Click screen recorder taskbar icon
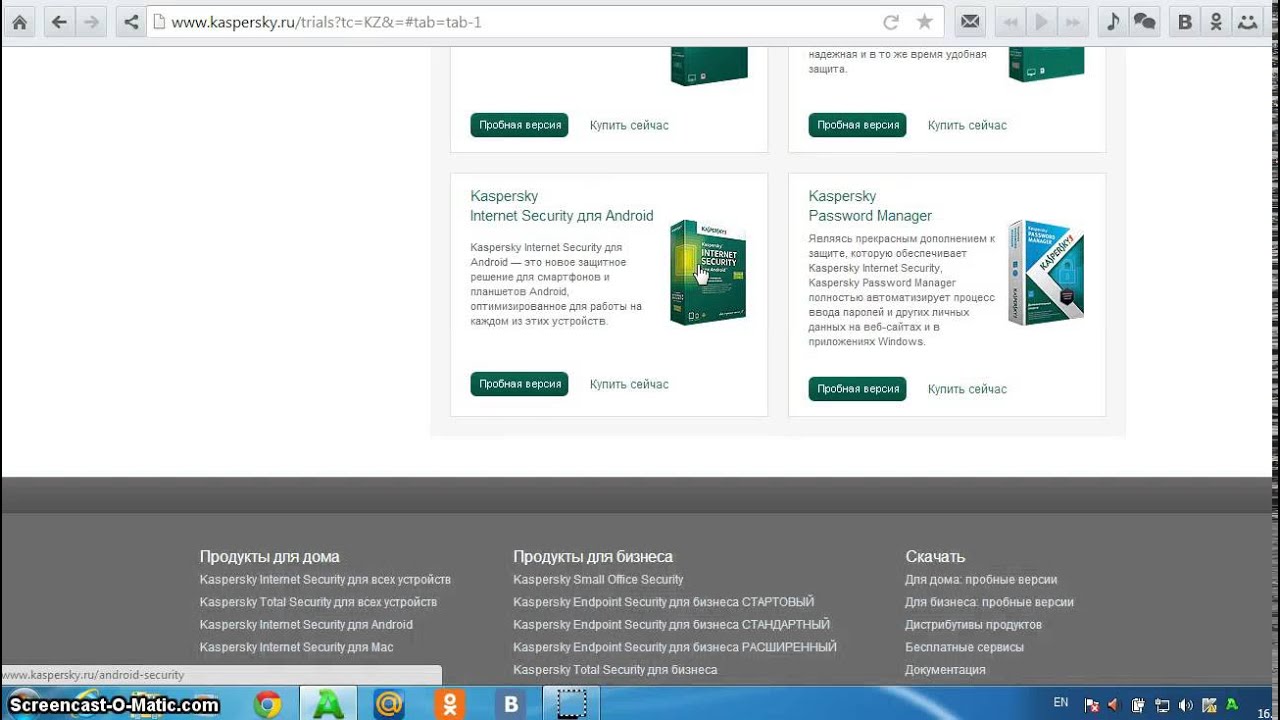The height and width of the screenshot is (720, 1280). [572, 705]
